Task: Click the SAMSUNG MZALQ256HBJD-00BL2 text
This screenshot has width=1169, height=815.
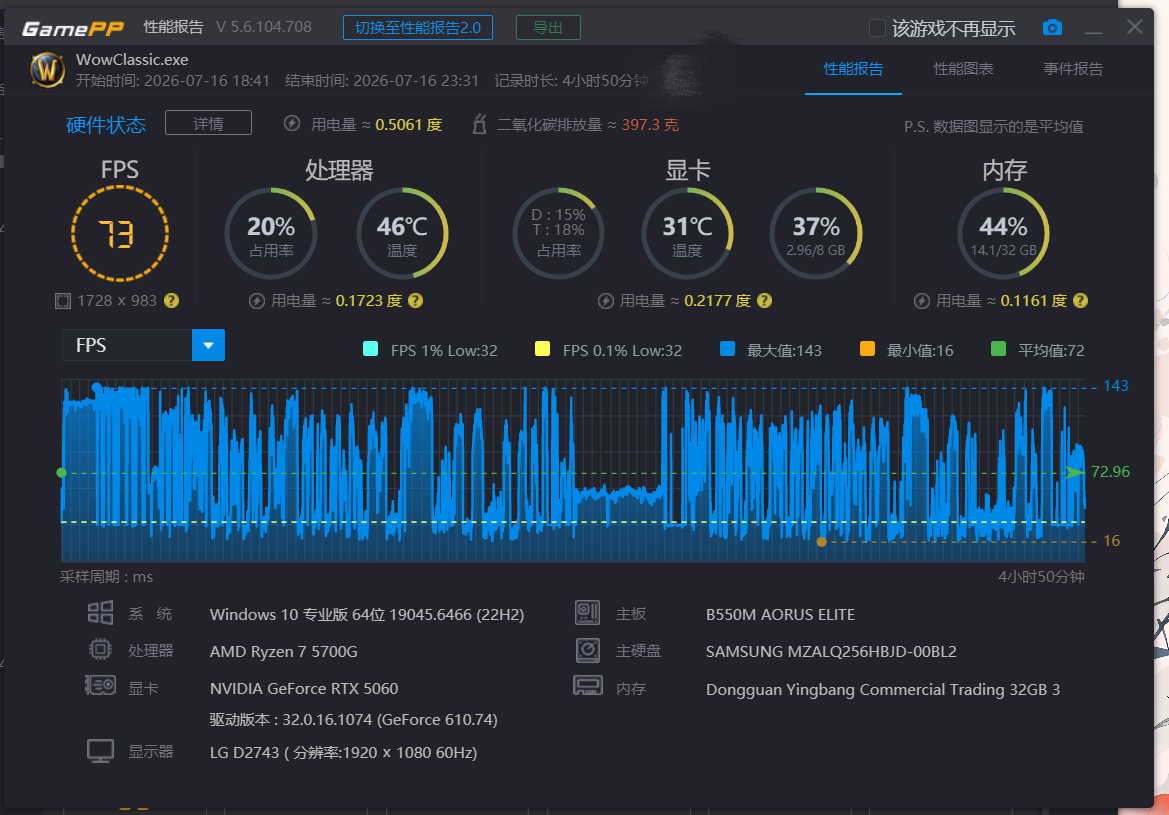Action: (x=831, y=652)
